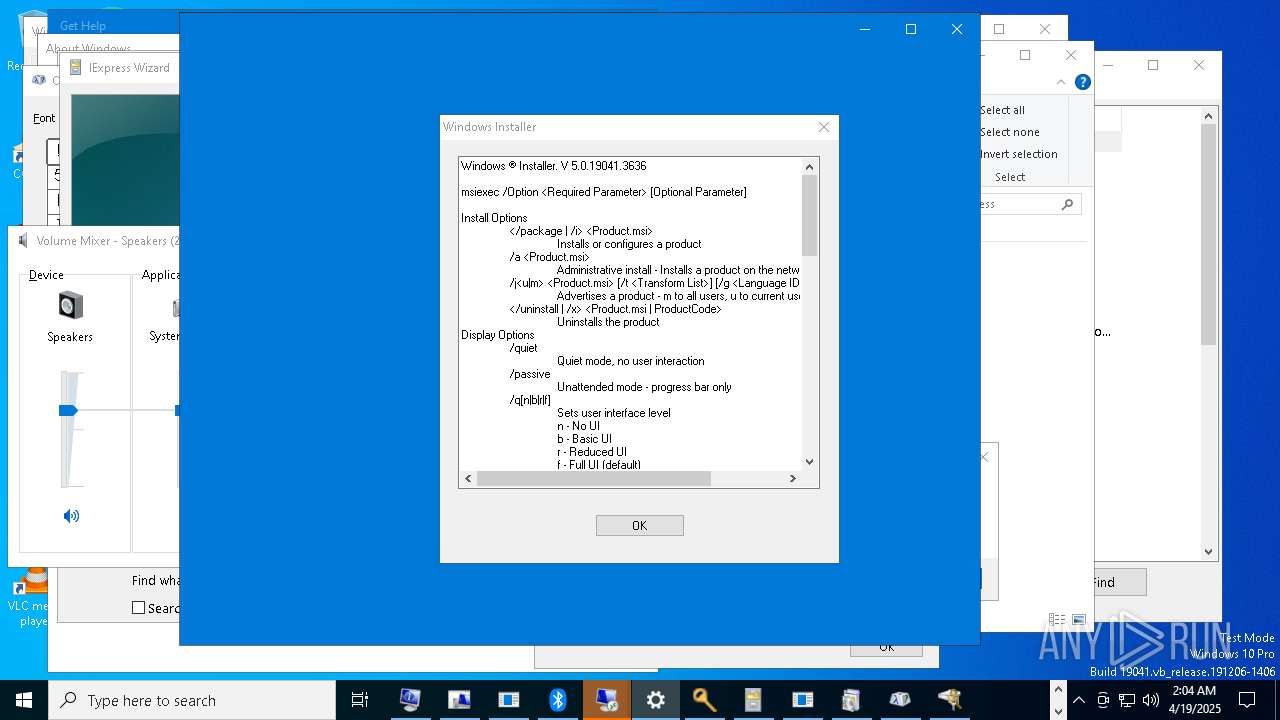Click the taskbar search box
The height and width of the screenshot is (720, 1280).
[x=192, y=700]
